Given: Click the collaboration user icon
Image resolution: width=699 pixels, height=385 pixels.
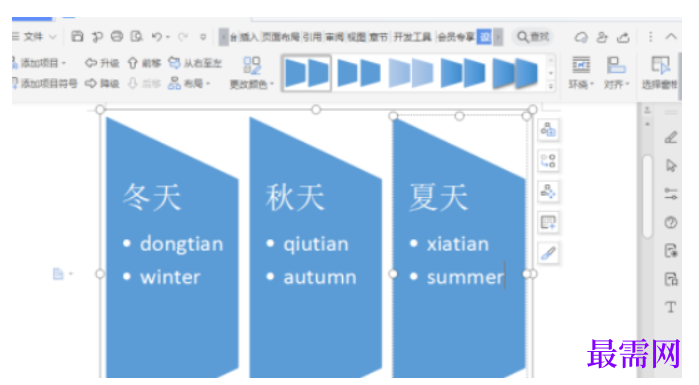Looking at the screenshot, I should 602,37.
